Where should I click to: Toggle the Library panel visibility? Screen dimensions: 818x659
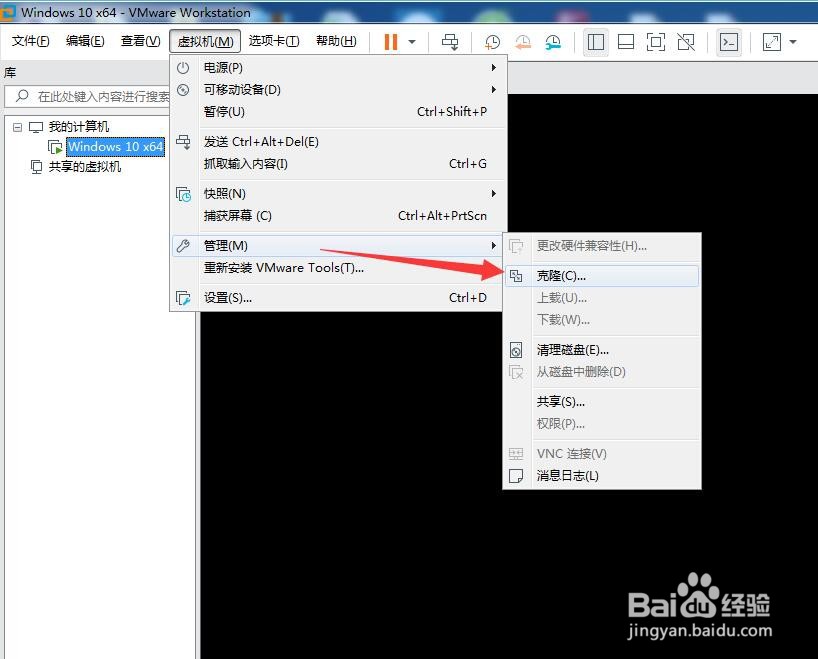(x=596, y=42)
